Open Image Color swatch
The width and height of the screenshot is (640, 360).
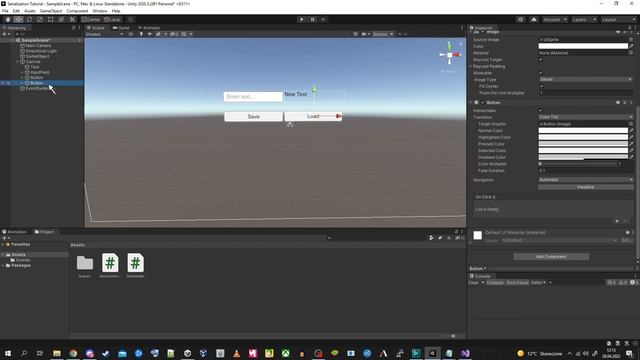pyautogui.click(x=583, y=46)
